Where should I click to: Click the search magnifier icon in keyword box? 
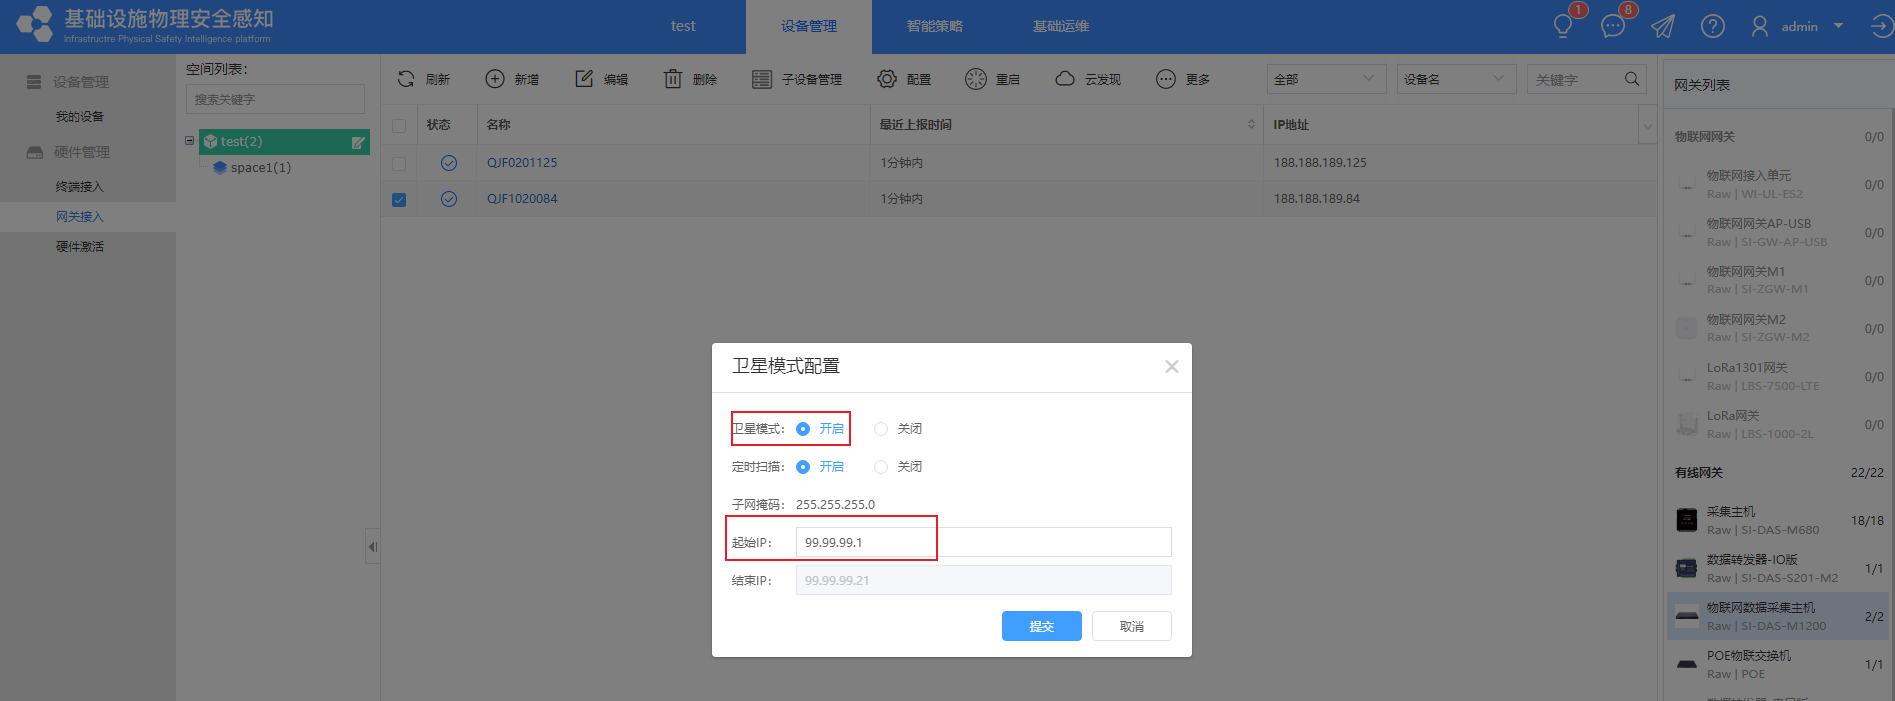1632,79
